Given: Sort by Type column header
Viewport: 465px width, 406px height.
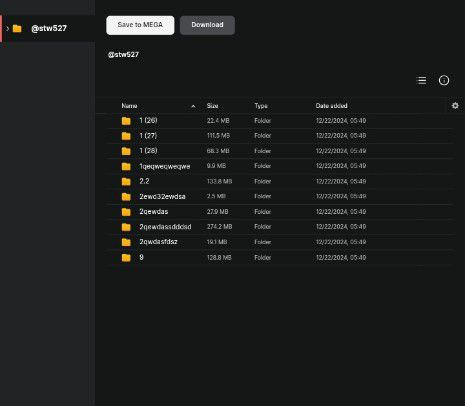Looking at the screenshot, I should (x=261, y=106).
